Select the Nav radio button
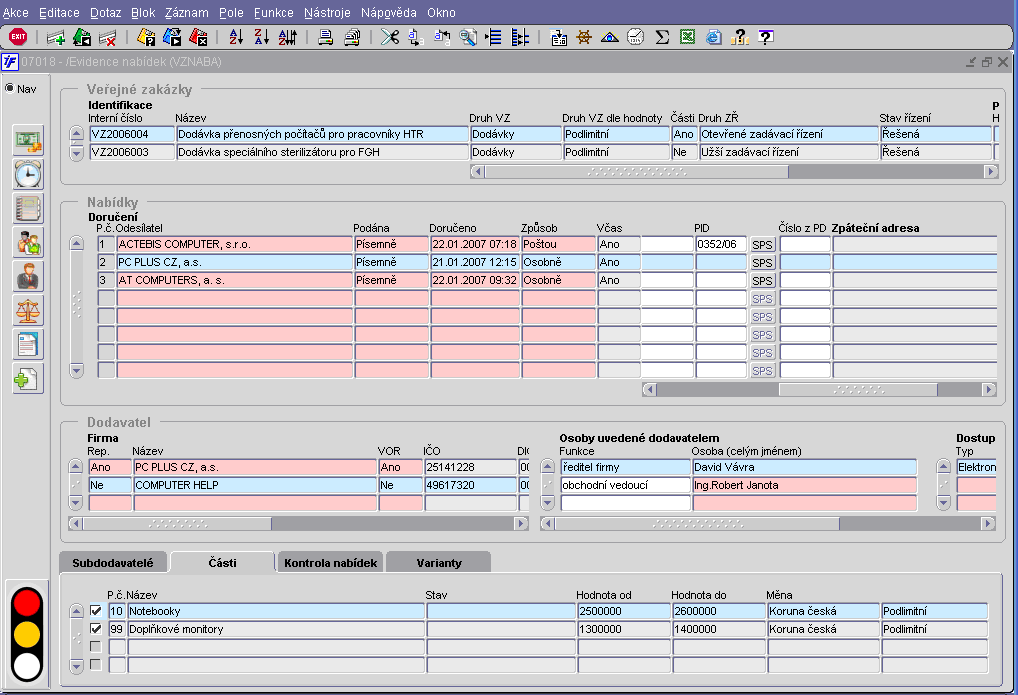Viewport: 1018px width, 695px height. [x=10, y=89]
